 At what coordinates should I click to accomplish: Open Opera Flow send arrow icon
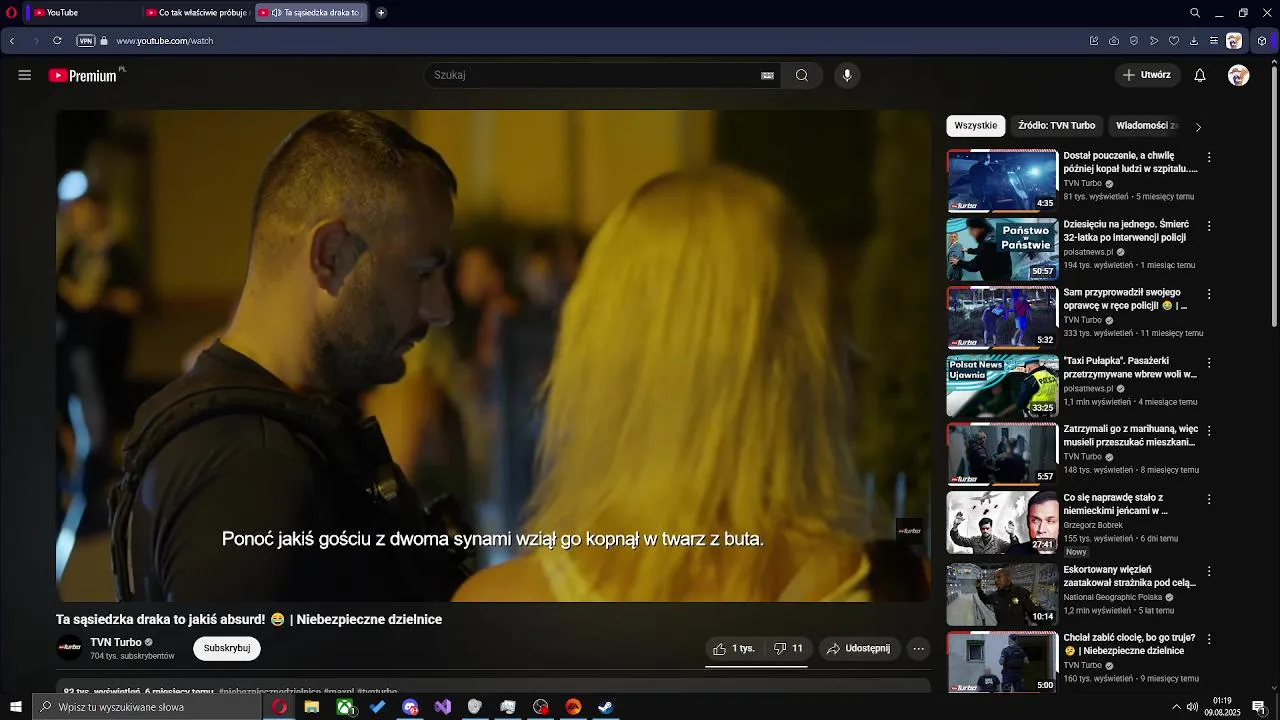1154,41
